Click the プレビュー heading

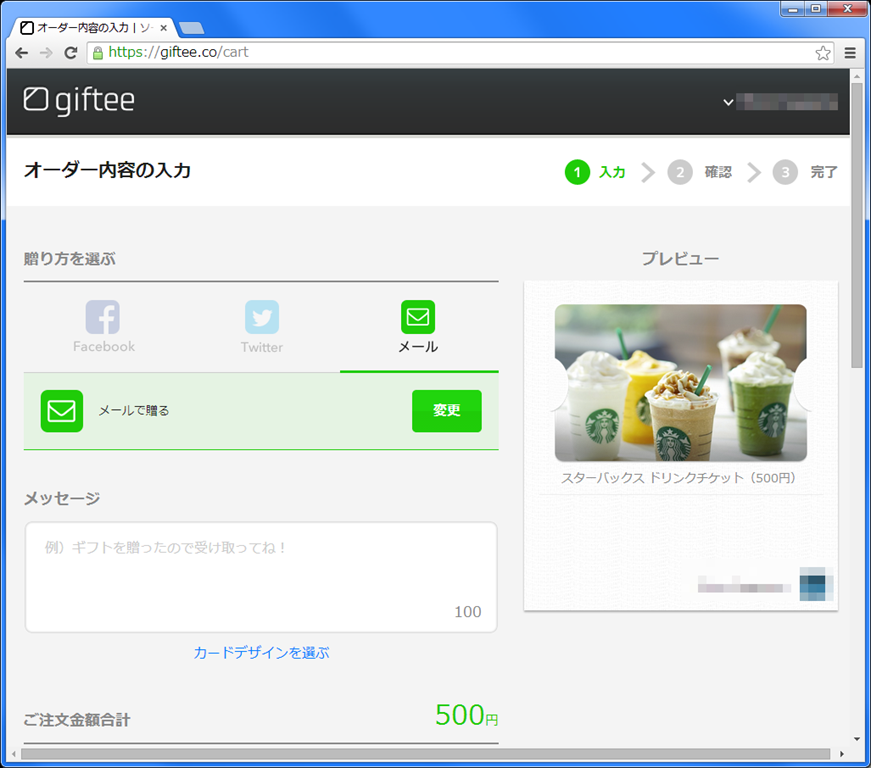click(x=680, y=259)
